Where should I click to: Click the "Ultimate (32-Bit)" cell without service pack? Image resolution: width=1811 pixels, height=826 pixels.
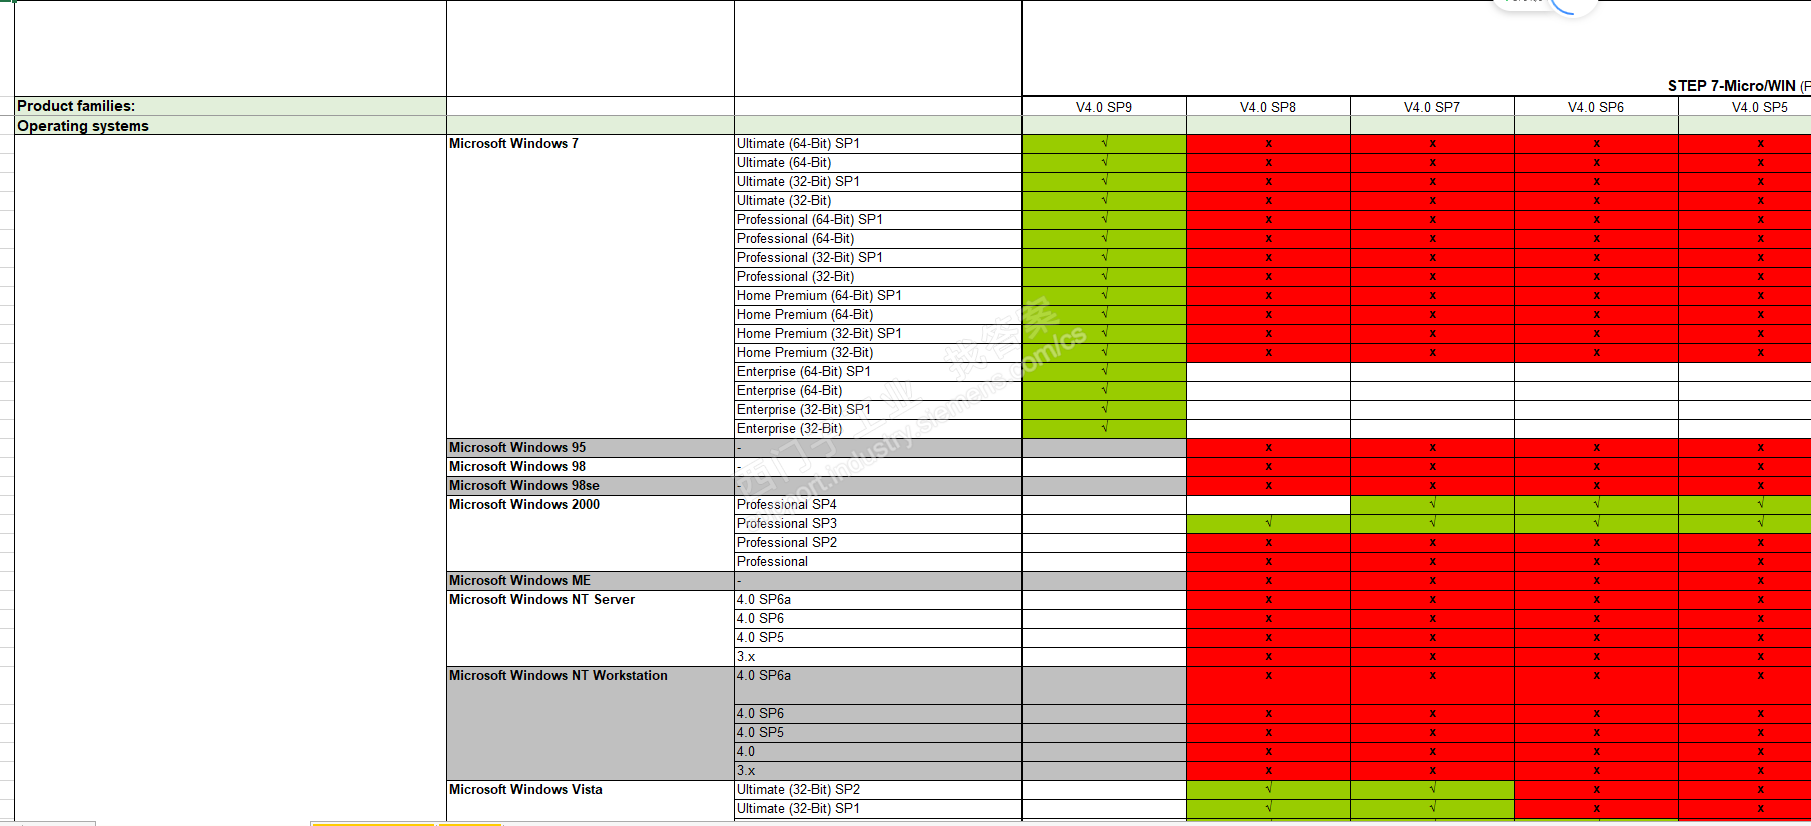(878, 201)
